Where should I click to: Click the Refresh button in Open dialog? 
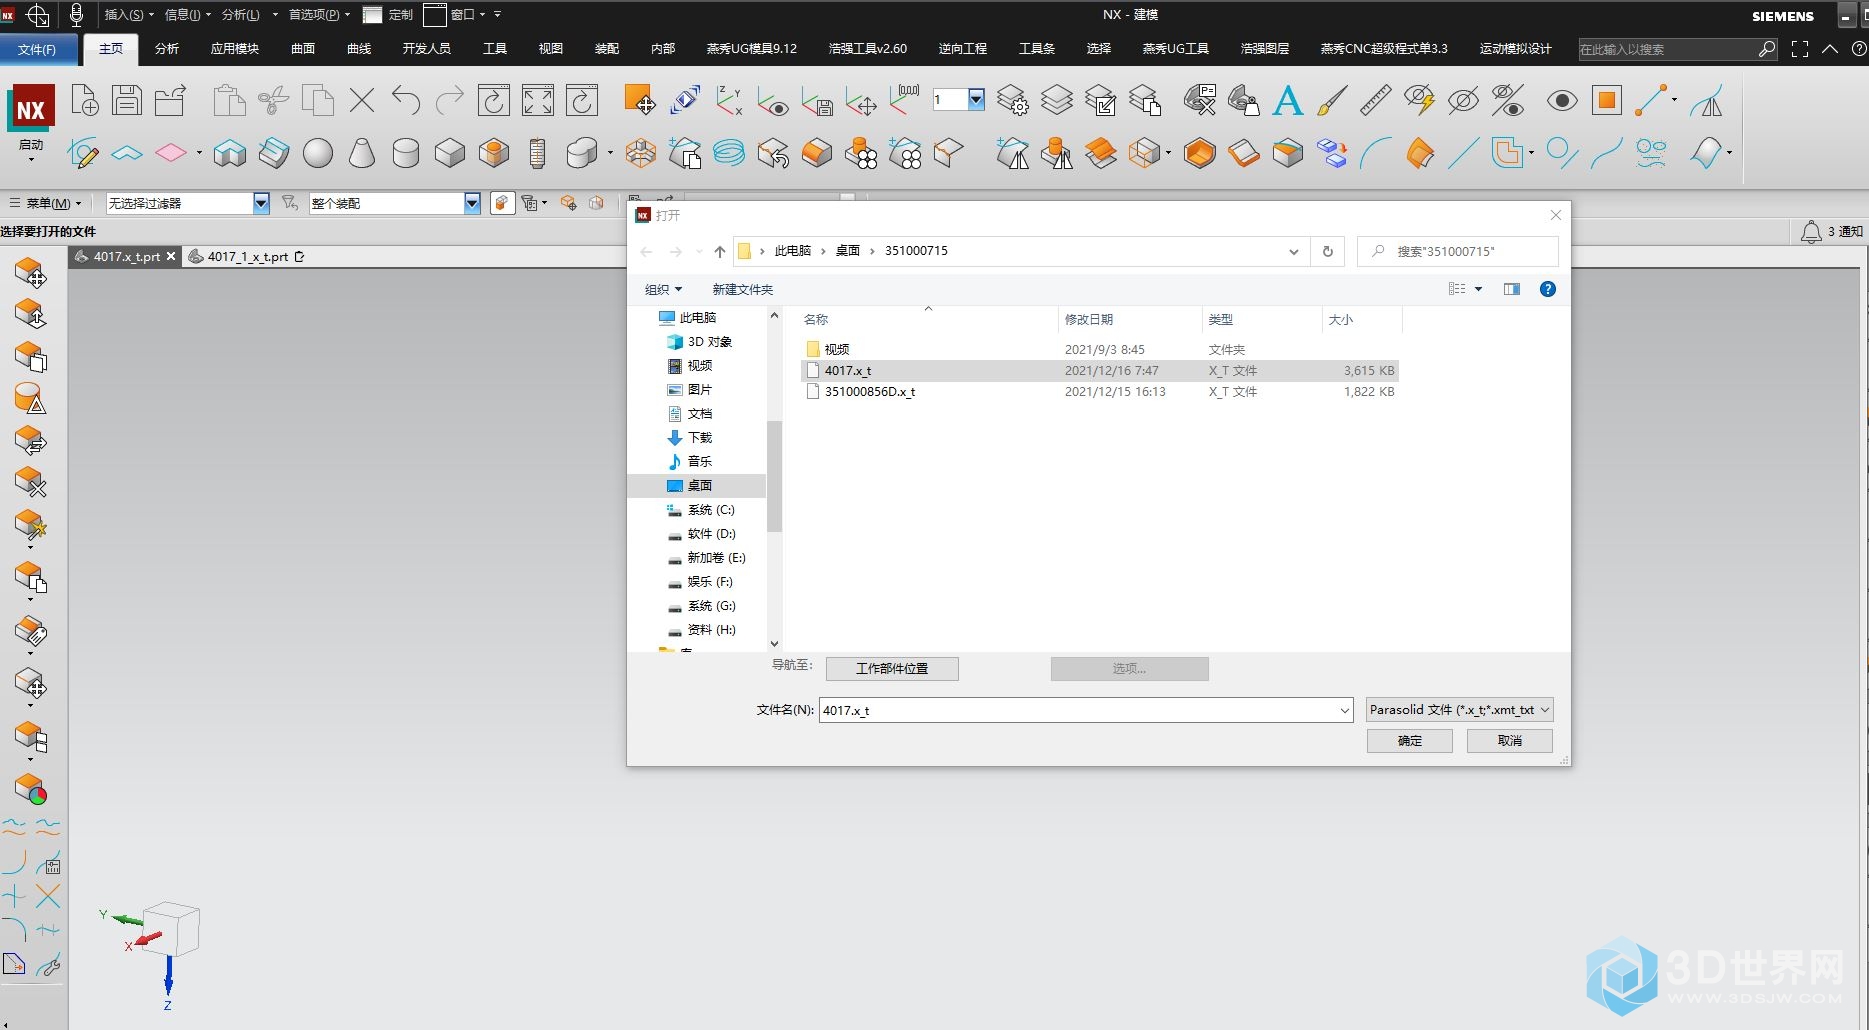coord(1328,251)
